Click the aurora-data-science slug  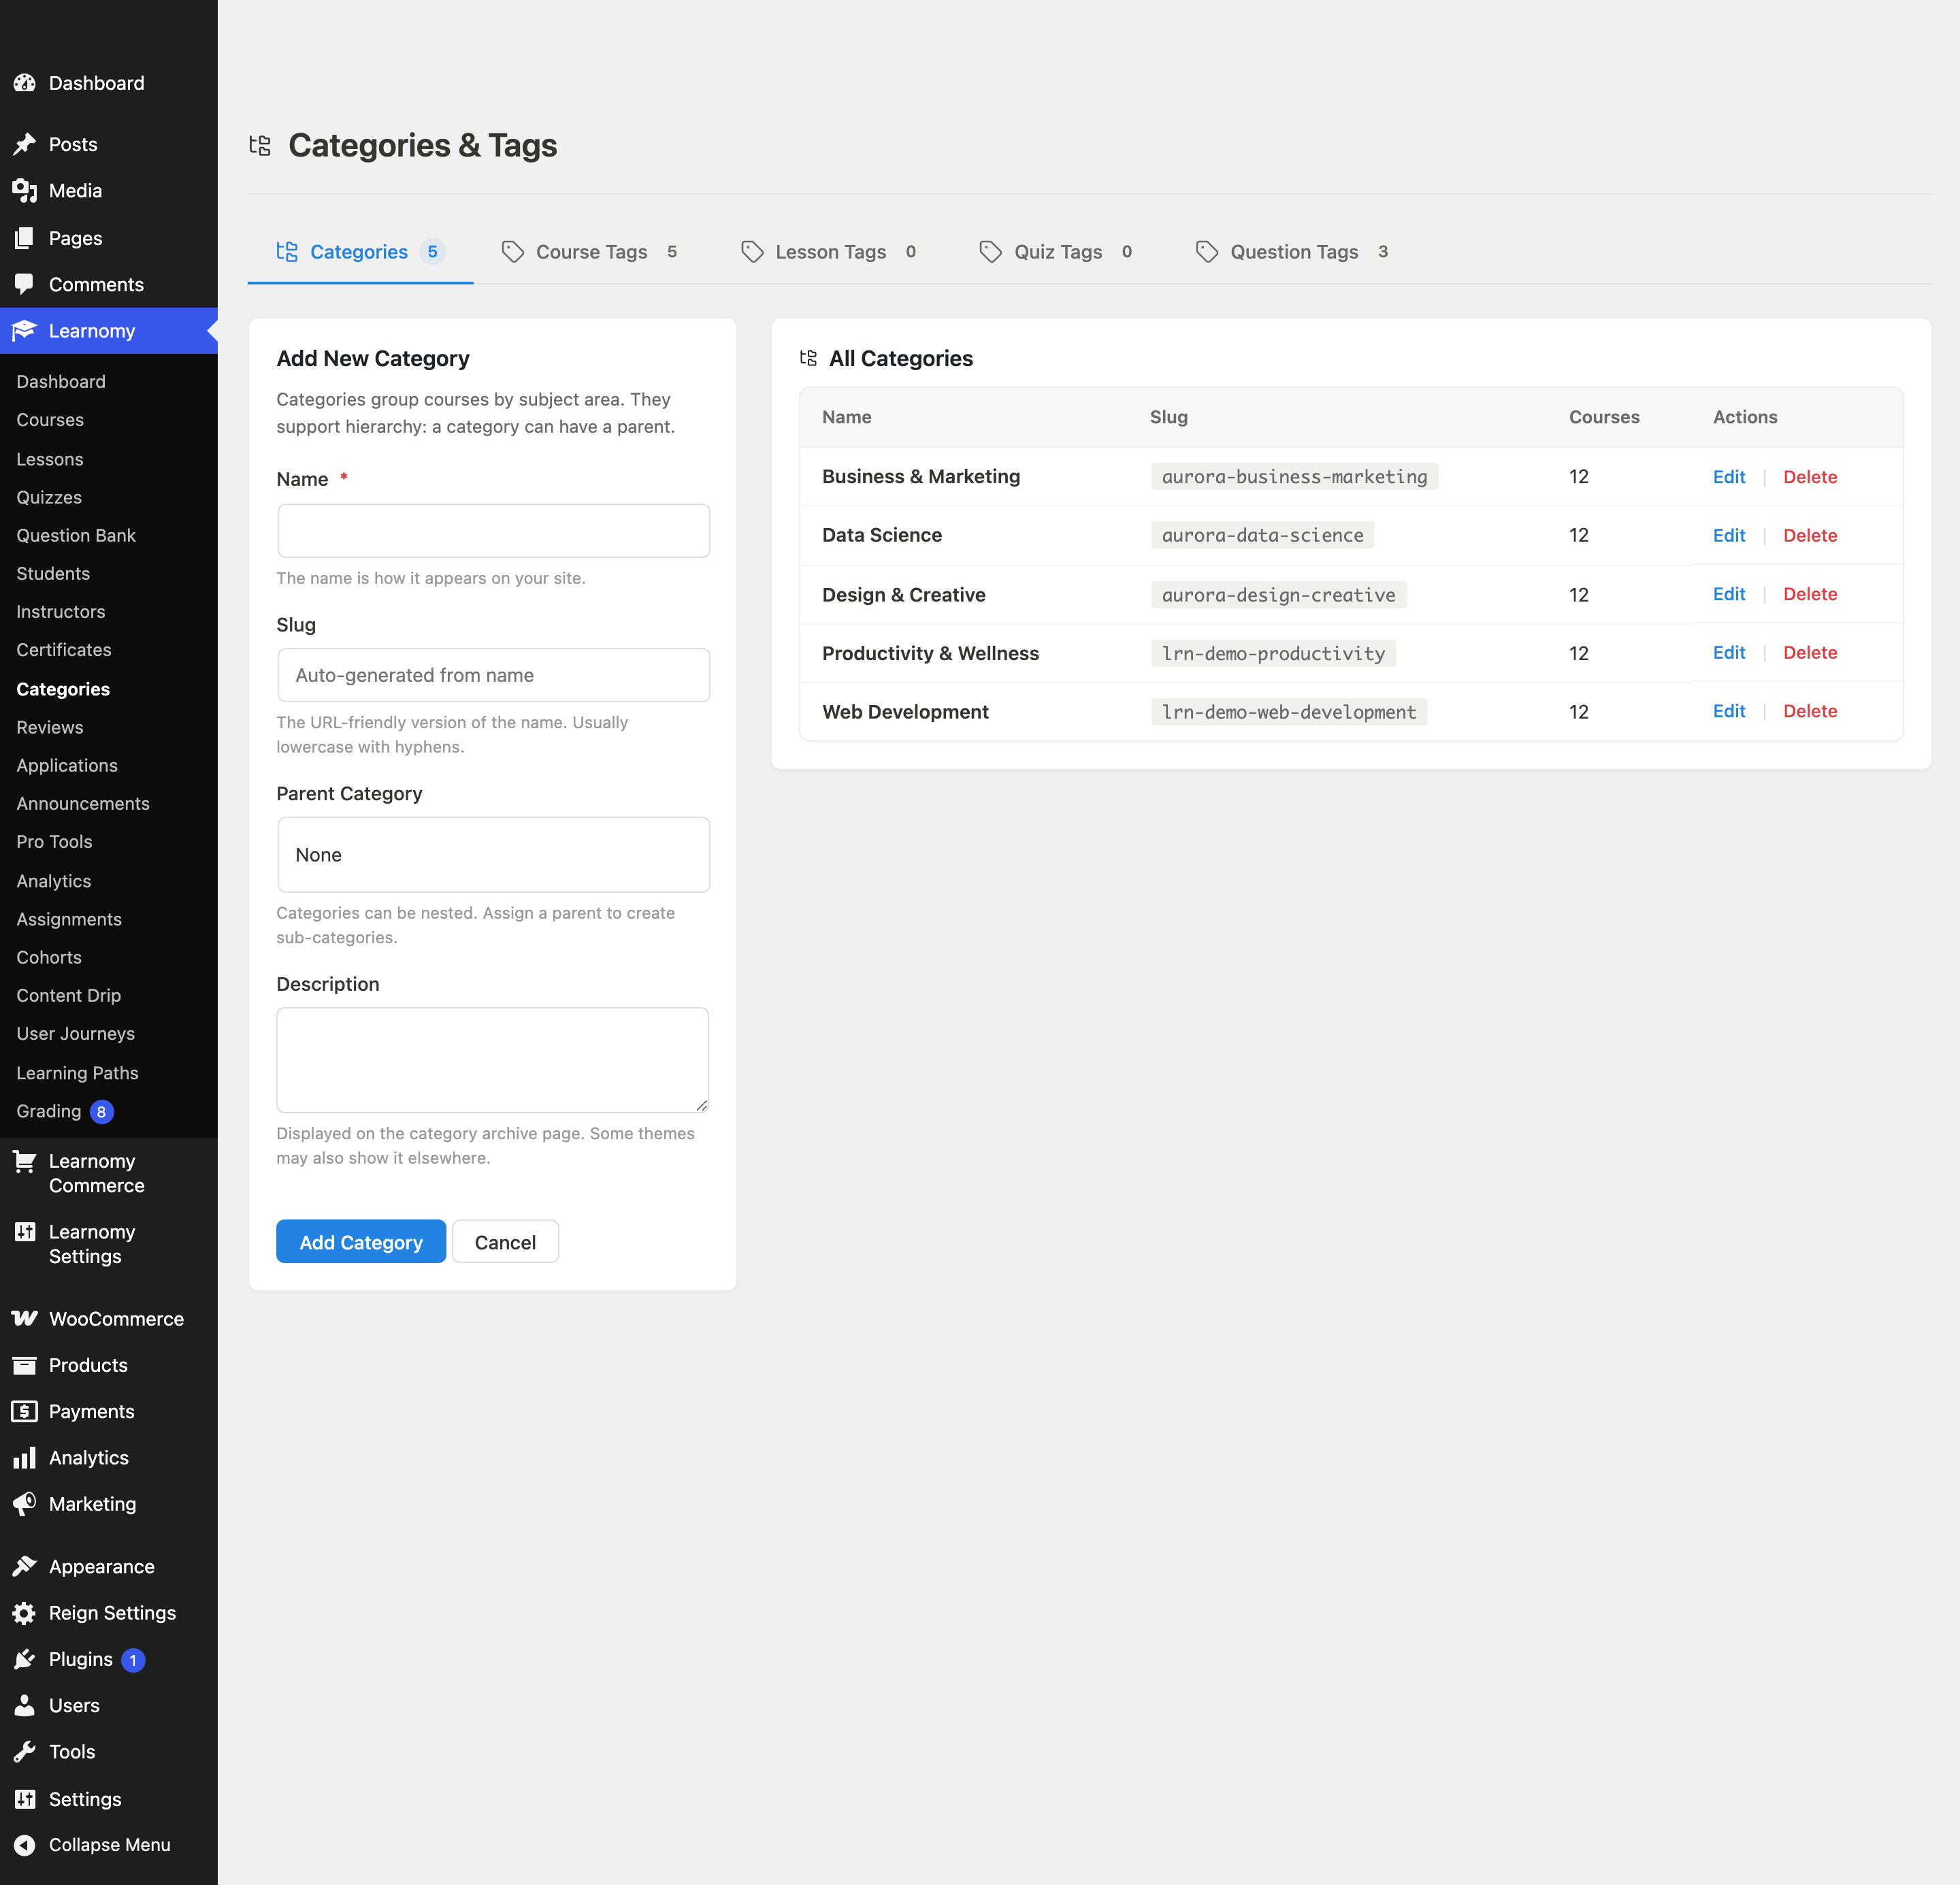point(1262,535)
